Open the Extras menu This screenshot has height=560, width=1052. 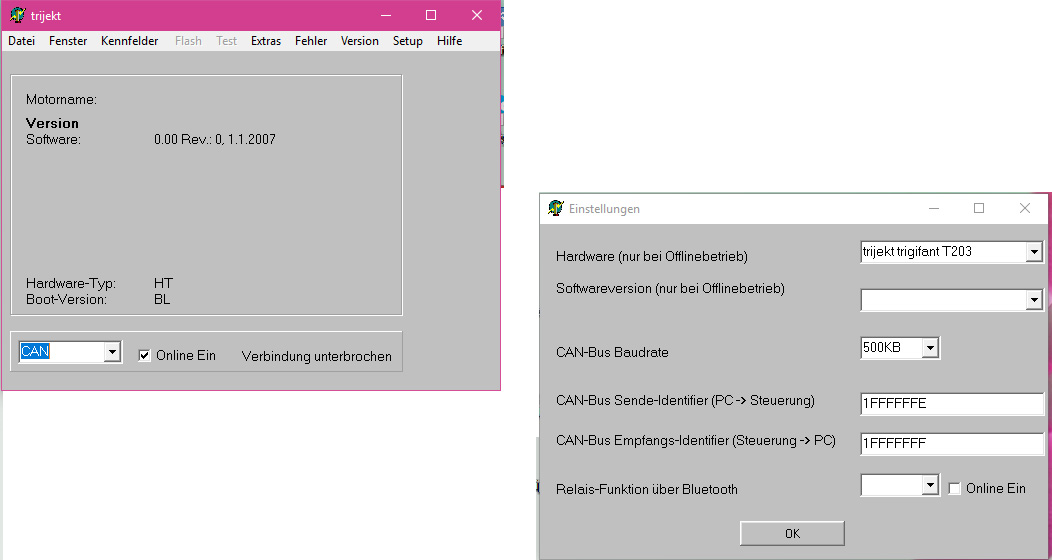(x=266, y=41)
